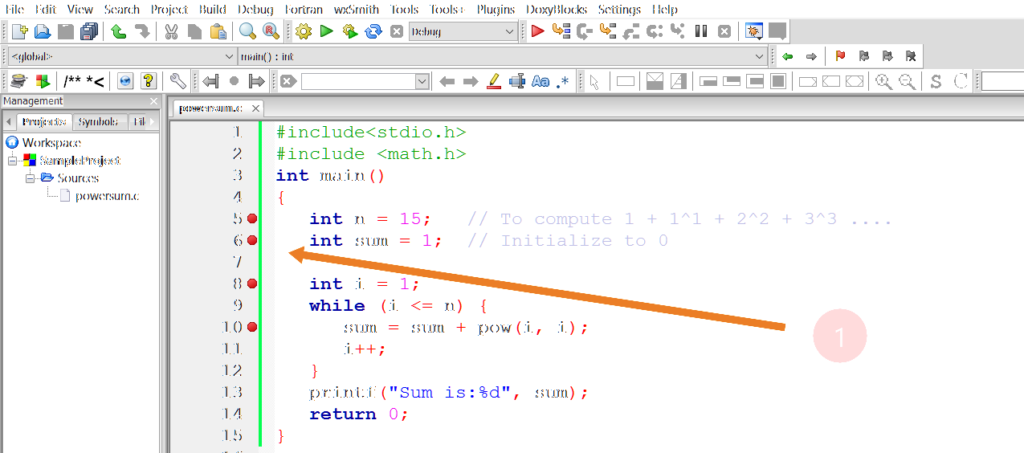This screenshot has width=1024, height=453.
Task: Collapse the SampleProject tree node
Action: (x=13, y=160)
